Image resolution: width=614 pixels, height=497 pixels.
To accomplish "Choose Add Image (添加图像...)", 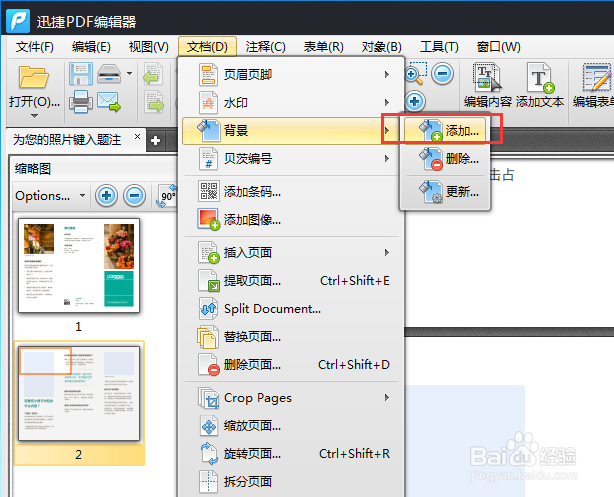I will [291, 220].
